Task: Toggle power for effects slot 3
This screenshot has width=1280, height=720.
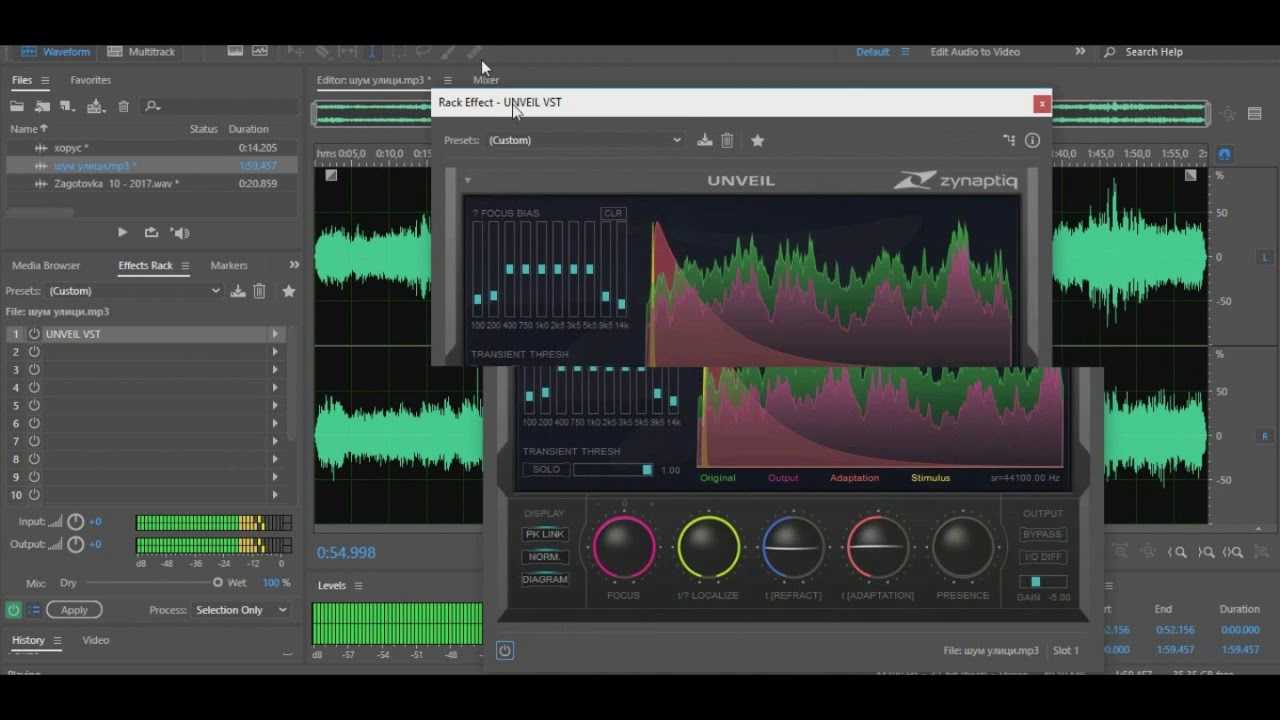Action: click(34, 370)
